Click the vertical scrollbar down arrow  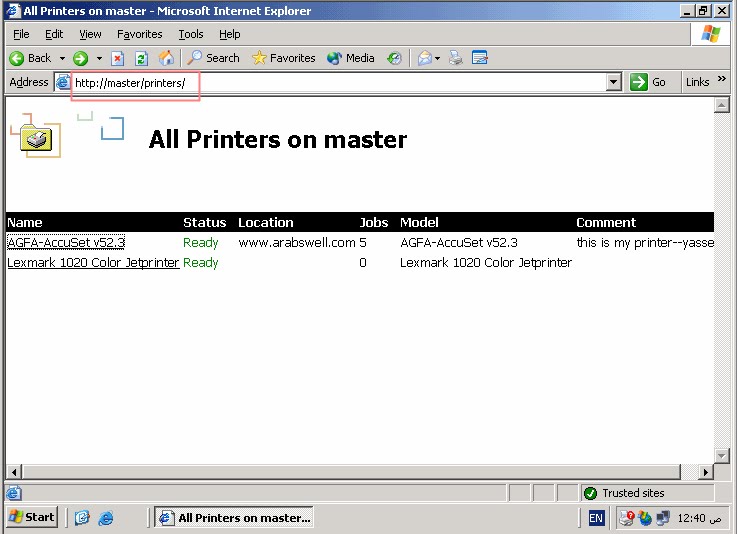click(x=721, y=455)
